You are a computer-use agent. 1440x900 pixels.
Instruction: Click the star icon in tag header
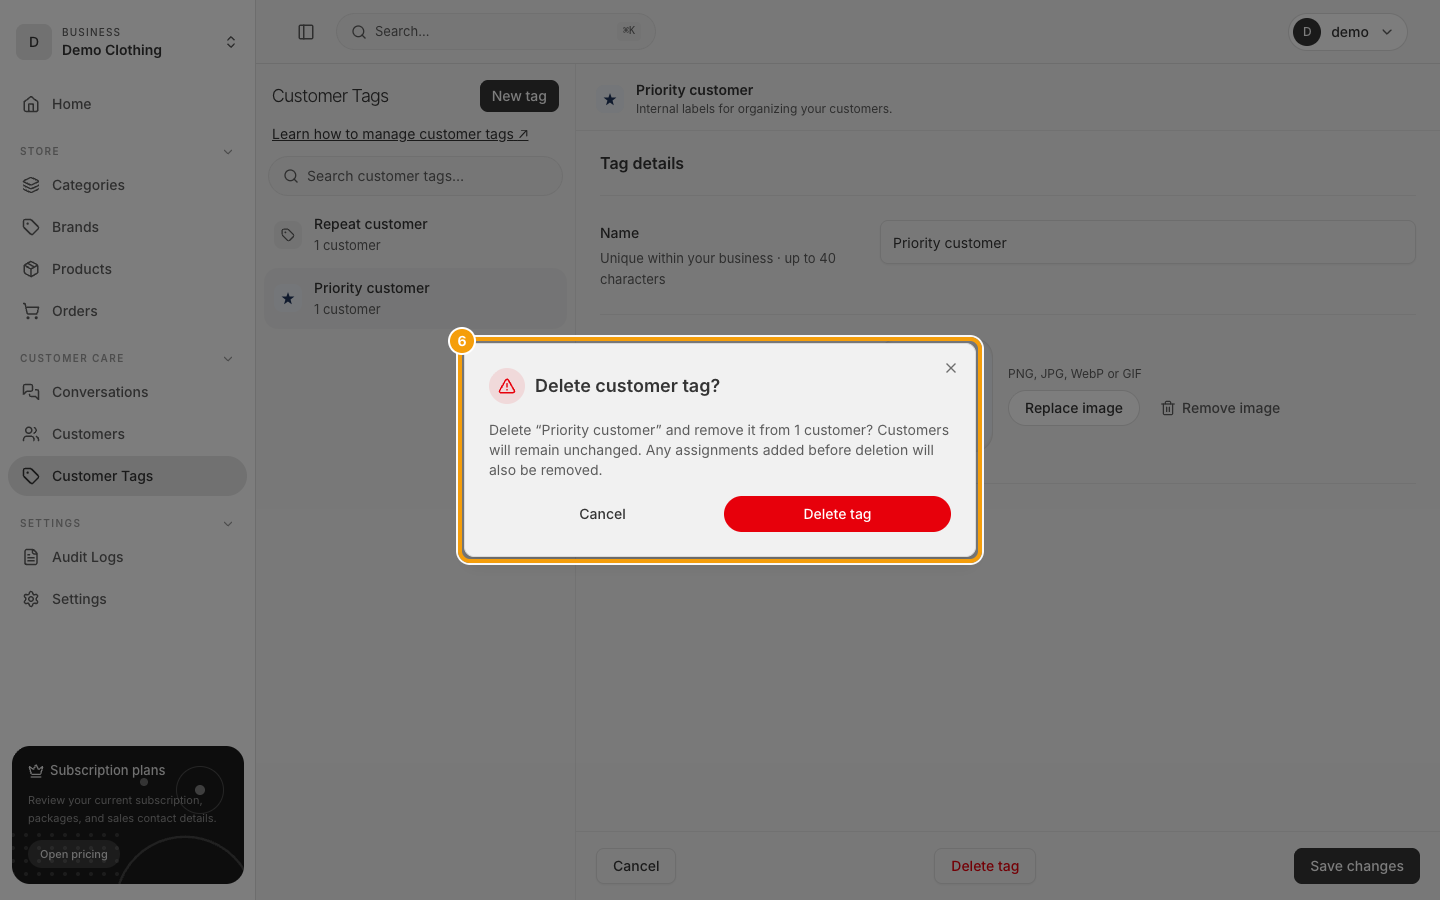point(610,99)
